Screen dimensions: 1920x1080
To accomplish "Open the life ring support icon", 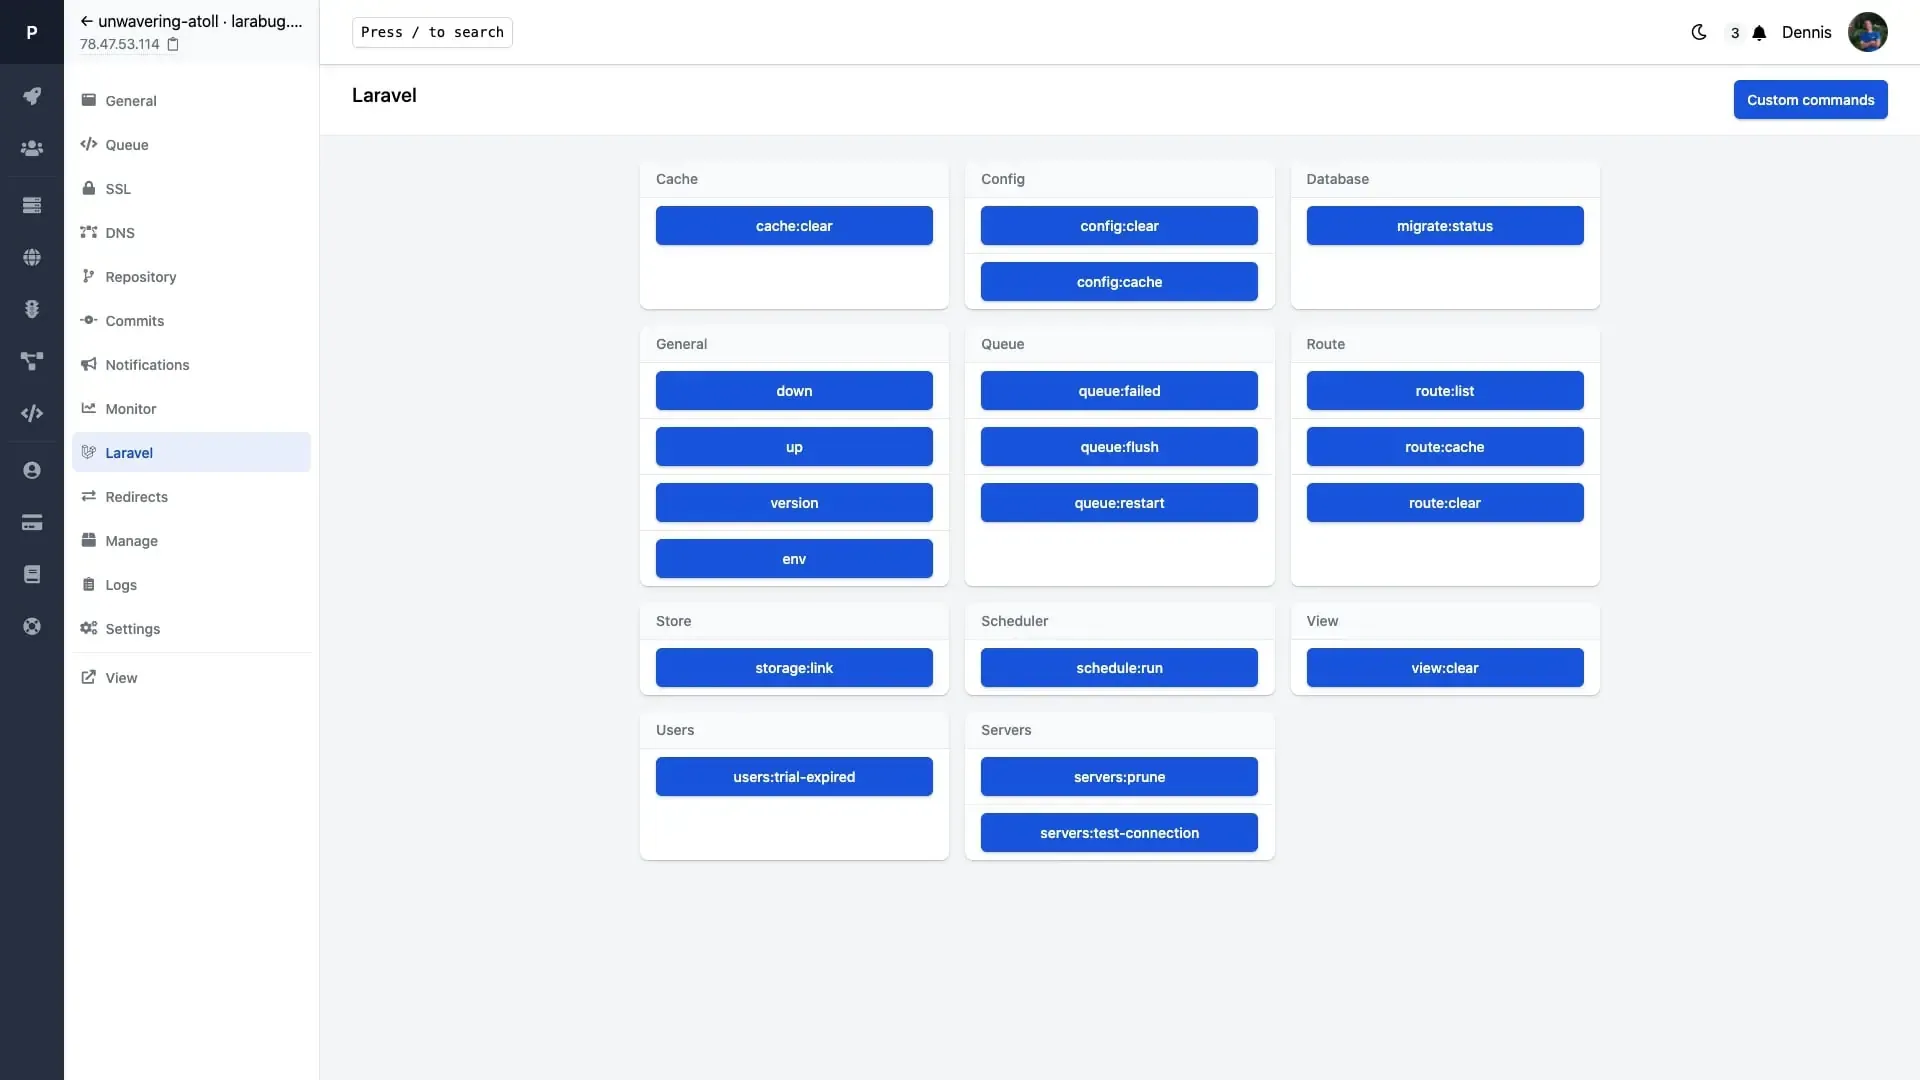I will 32,626.
